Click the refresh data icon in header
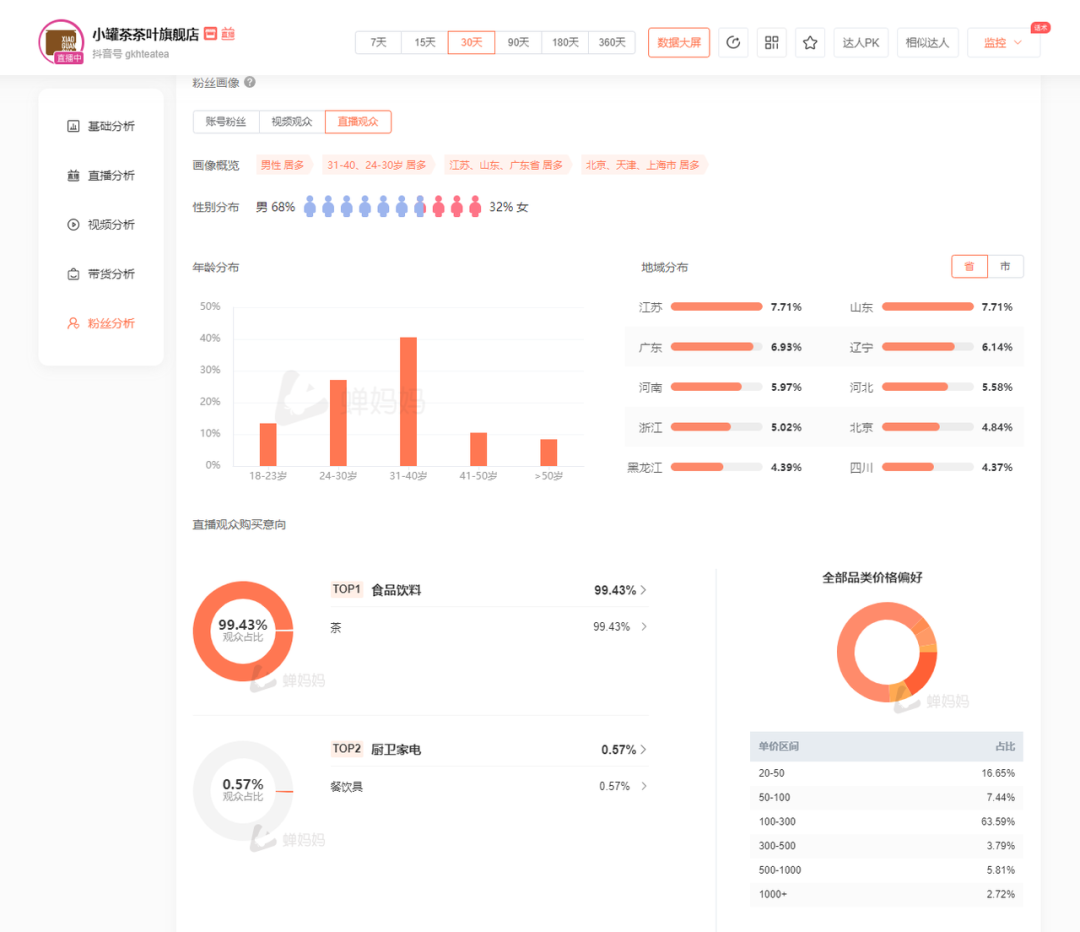Viewport: 1080px width, 932px height. [733, 43]
